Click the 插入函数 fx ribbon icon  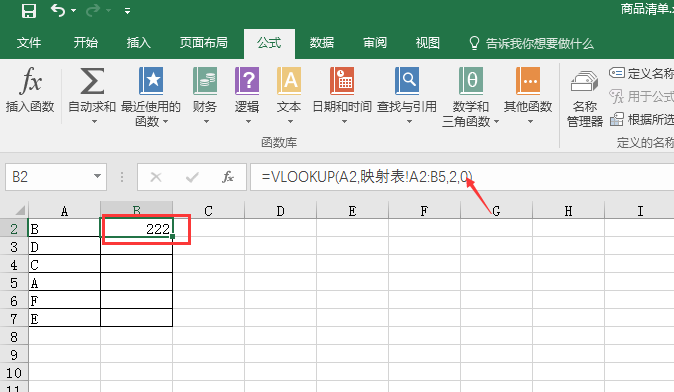[x=30, y=81]
